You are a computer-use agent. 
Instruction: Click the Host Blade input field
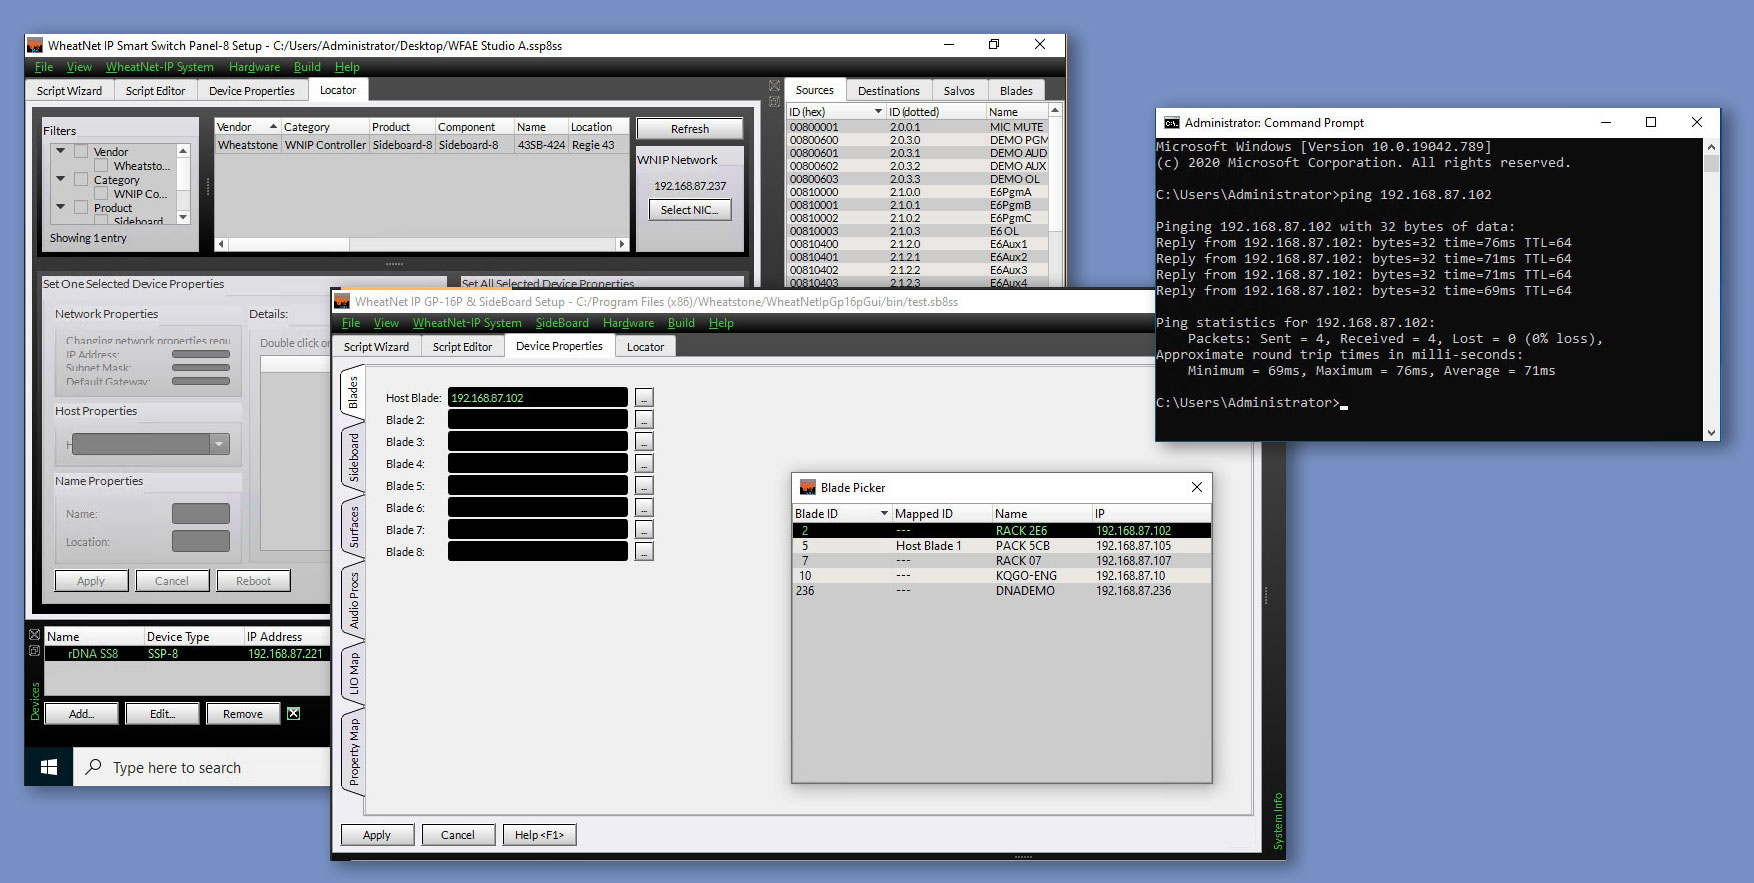tap(538, 398)
